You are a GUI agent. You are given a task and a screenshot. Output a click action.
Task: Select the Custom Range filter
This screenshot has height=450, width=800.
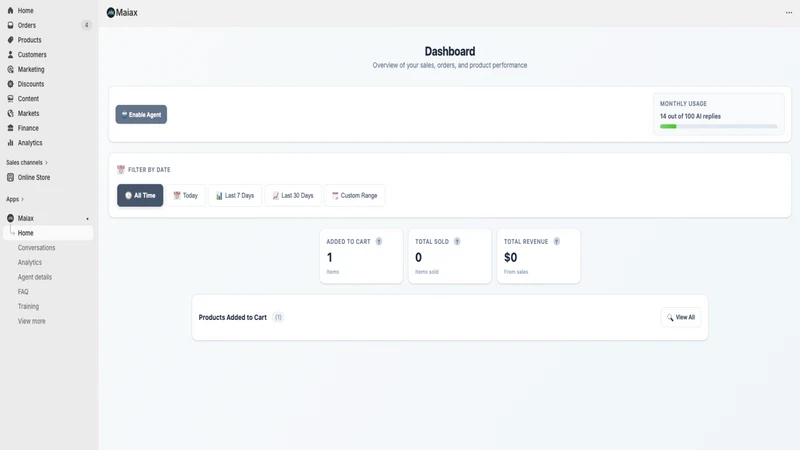pyautogui.click(x=355, y=195)
